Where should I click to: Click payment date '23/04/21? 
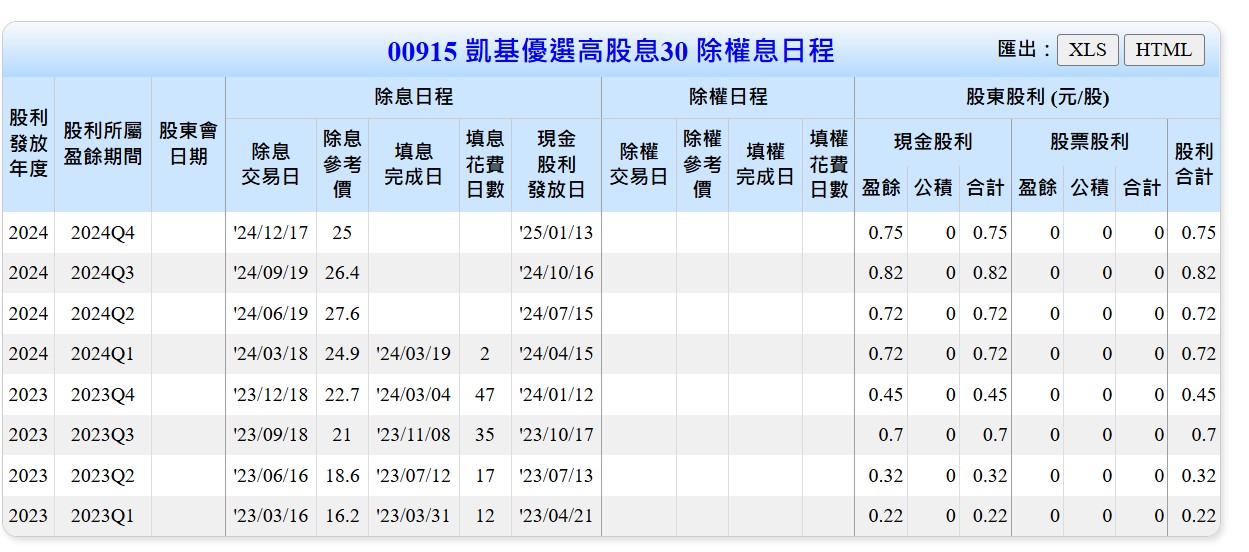pos(556,516)
